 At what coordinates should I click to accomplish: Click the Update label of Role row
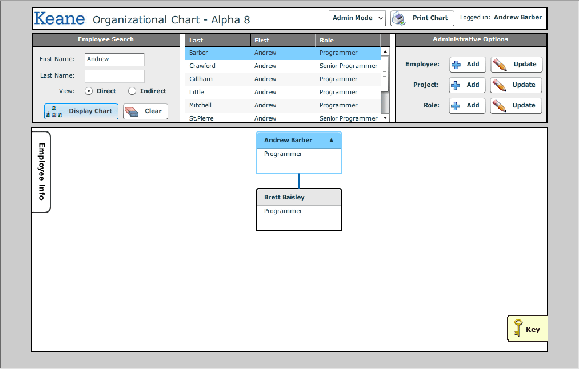[524, 105]
